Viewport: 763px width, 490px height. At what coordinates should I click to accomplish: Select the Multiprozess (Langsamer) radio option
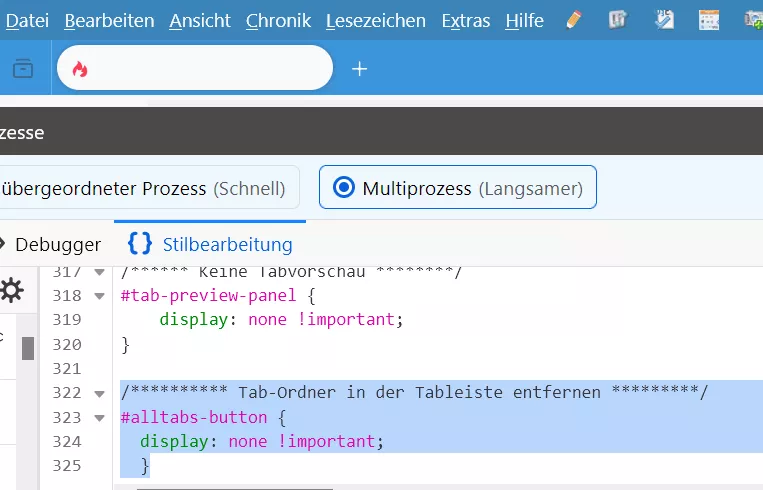(x=457, y=187)
